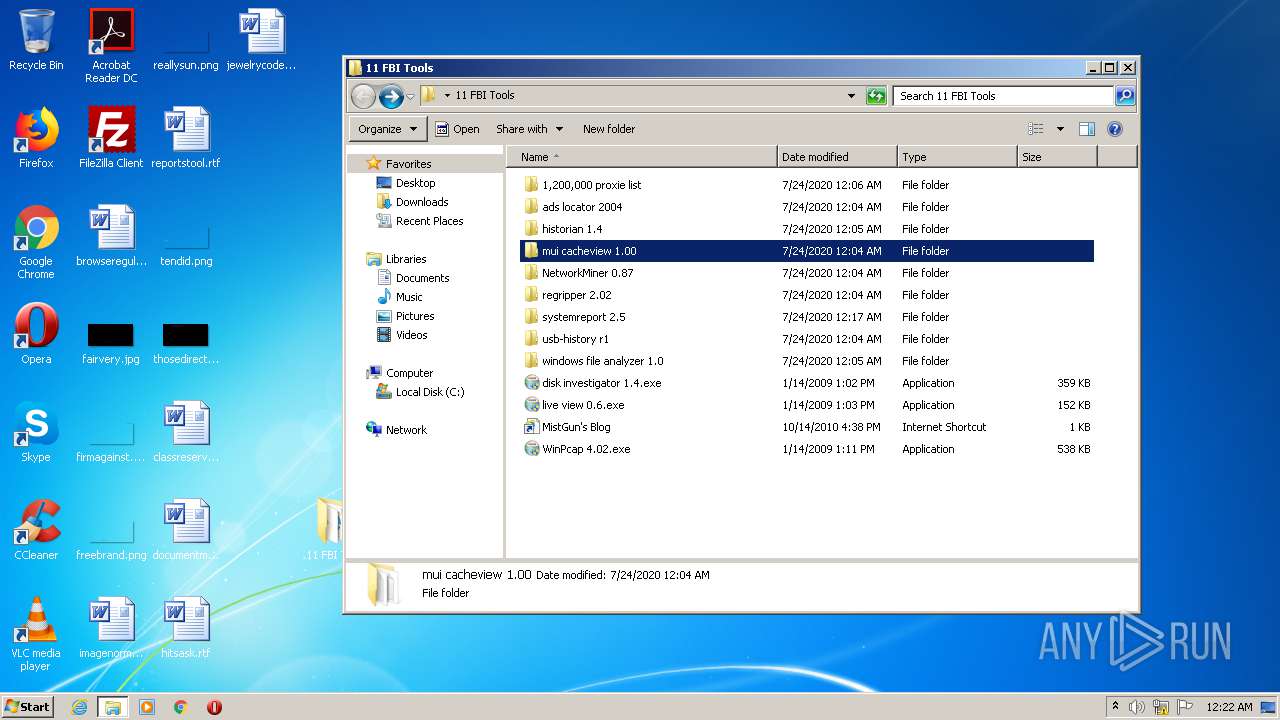Click Open in the Explorer toolbar
This screenshot has width=1280, height=720.
point(457,129)
